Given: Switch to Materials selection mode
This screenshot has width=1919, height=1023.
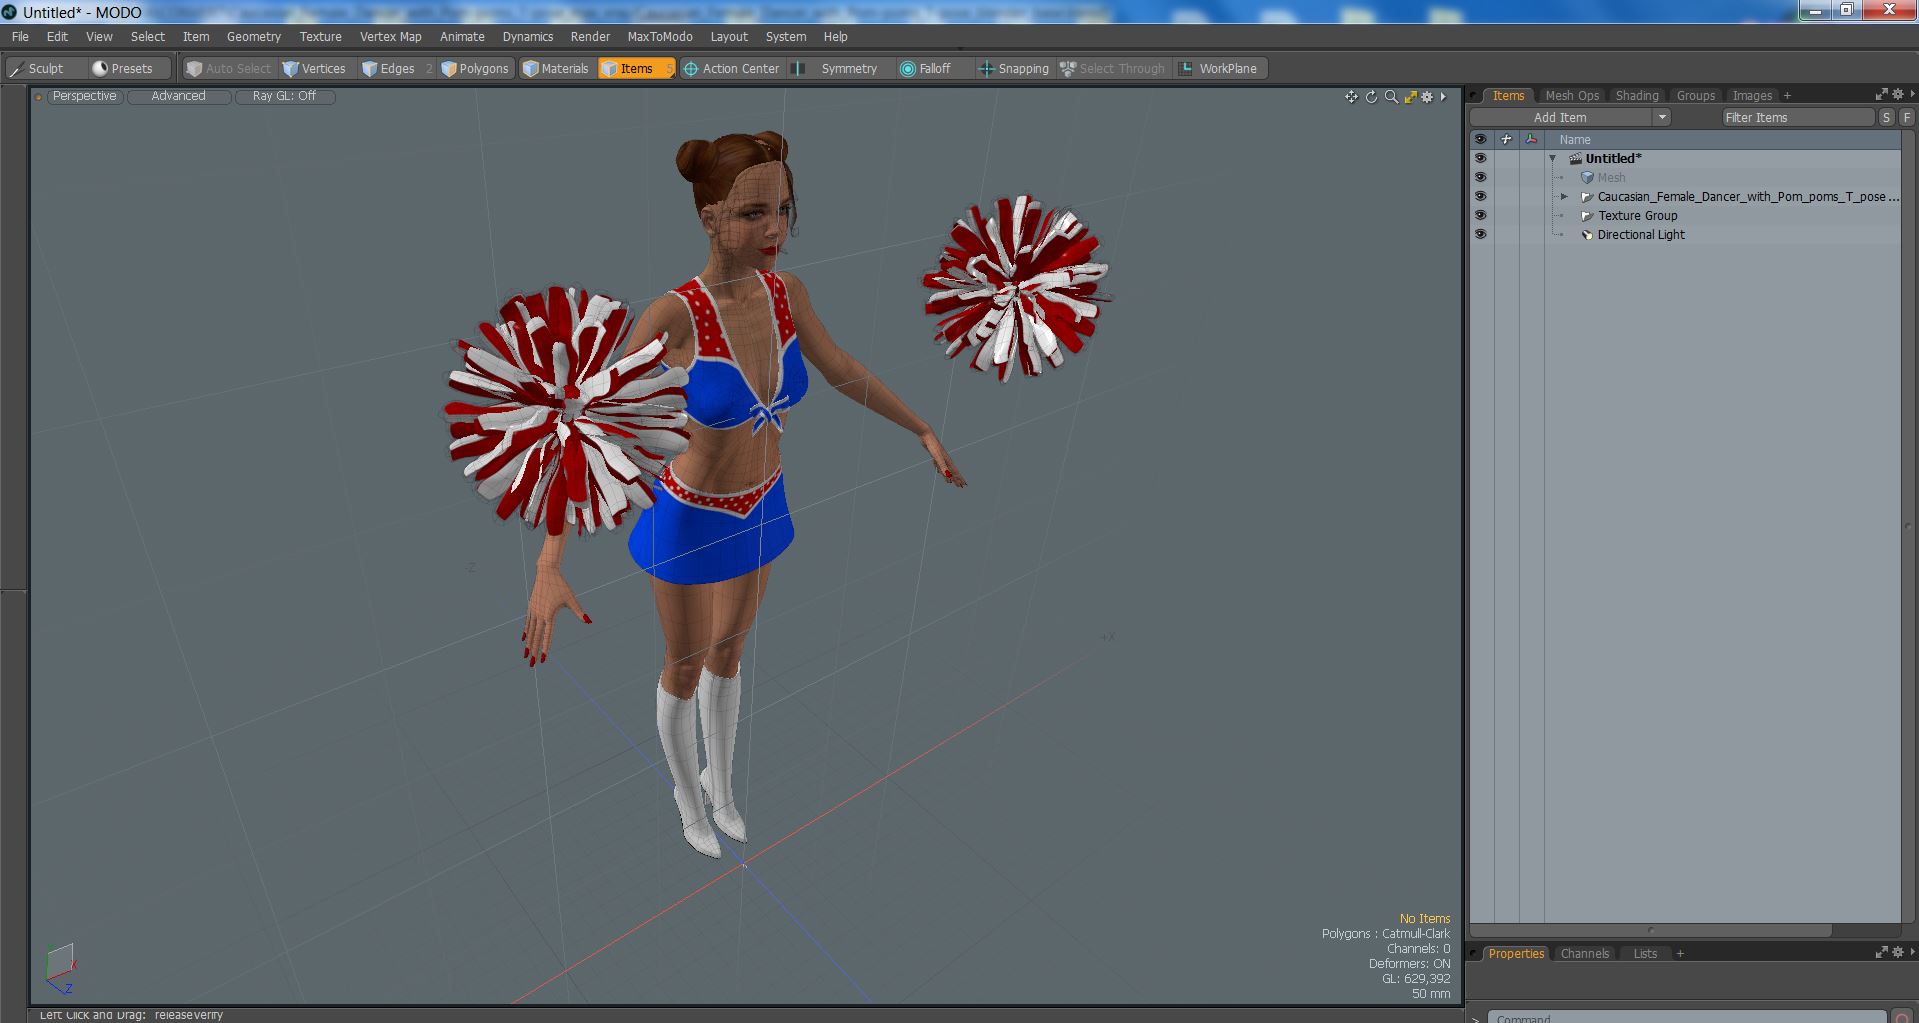Looking at the screenshot, I should (556, 68).
